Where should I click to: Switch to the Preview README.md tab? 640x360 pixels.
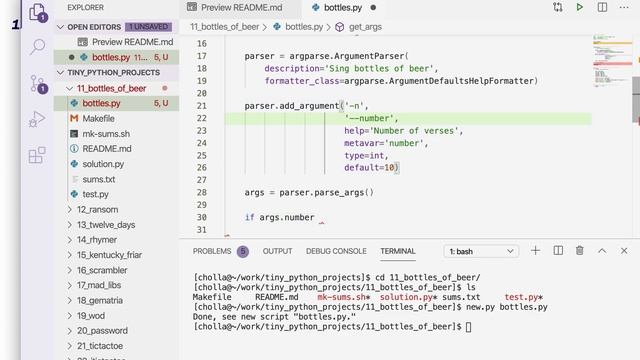coord(241,8)
